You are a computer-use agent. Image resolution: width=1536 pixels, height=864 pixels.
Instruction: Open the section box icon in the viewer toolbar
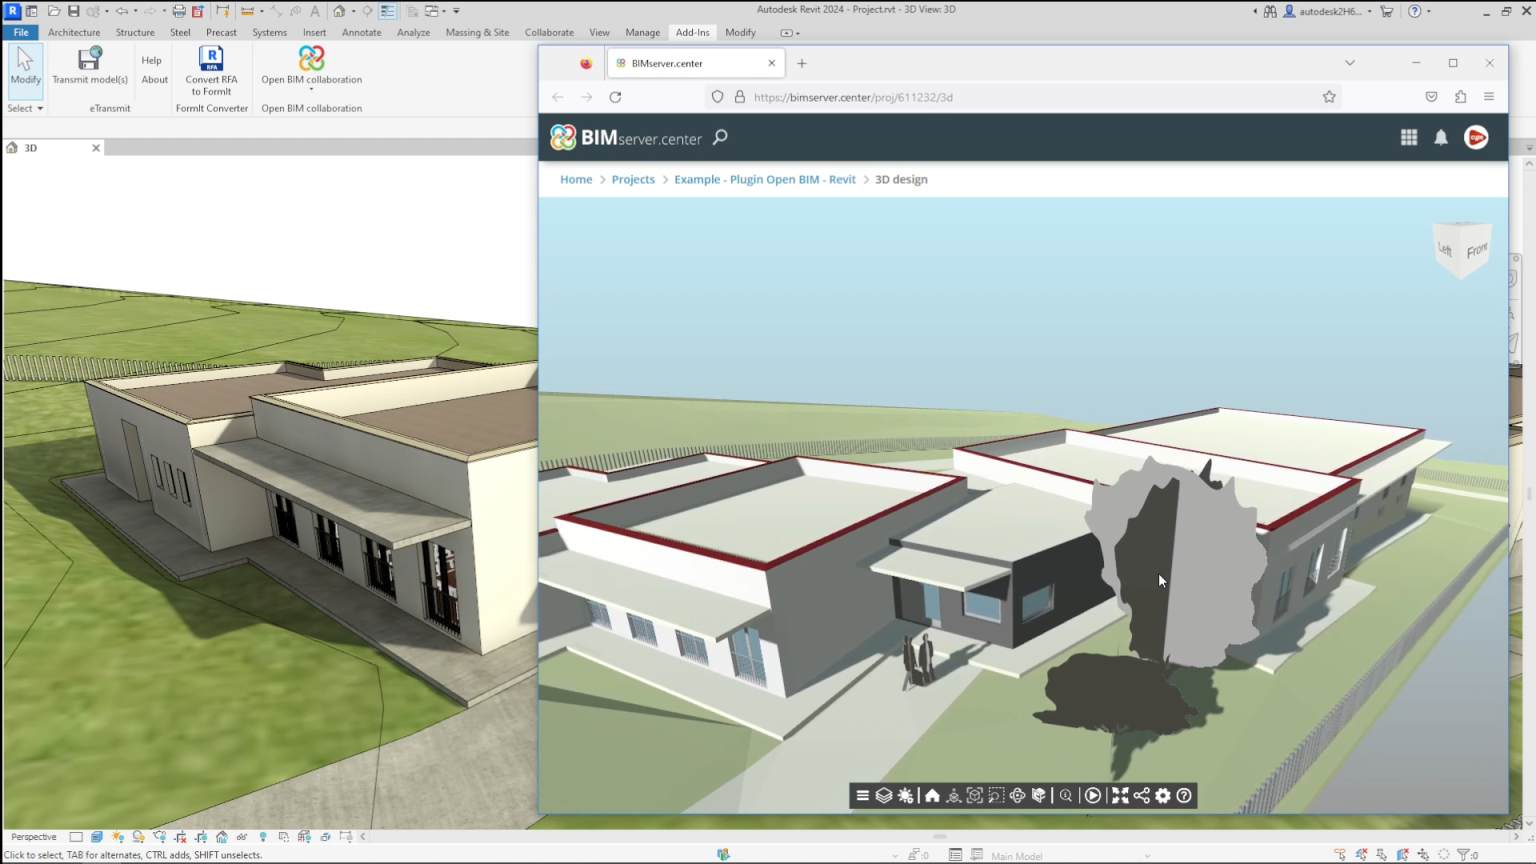point(1039,795)
